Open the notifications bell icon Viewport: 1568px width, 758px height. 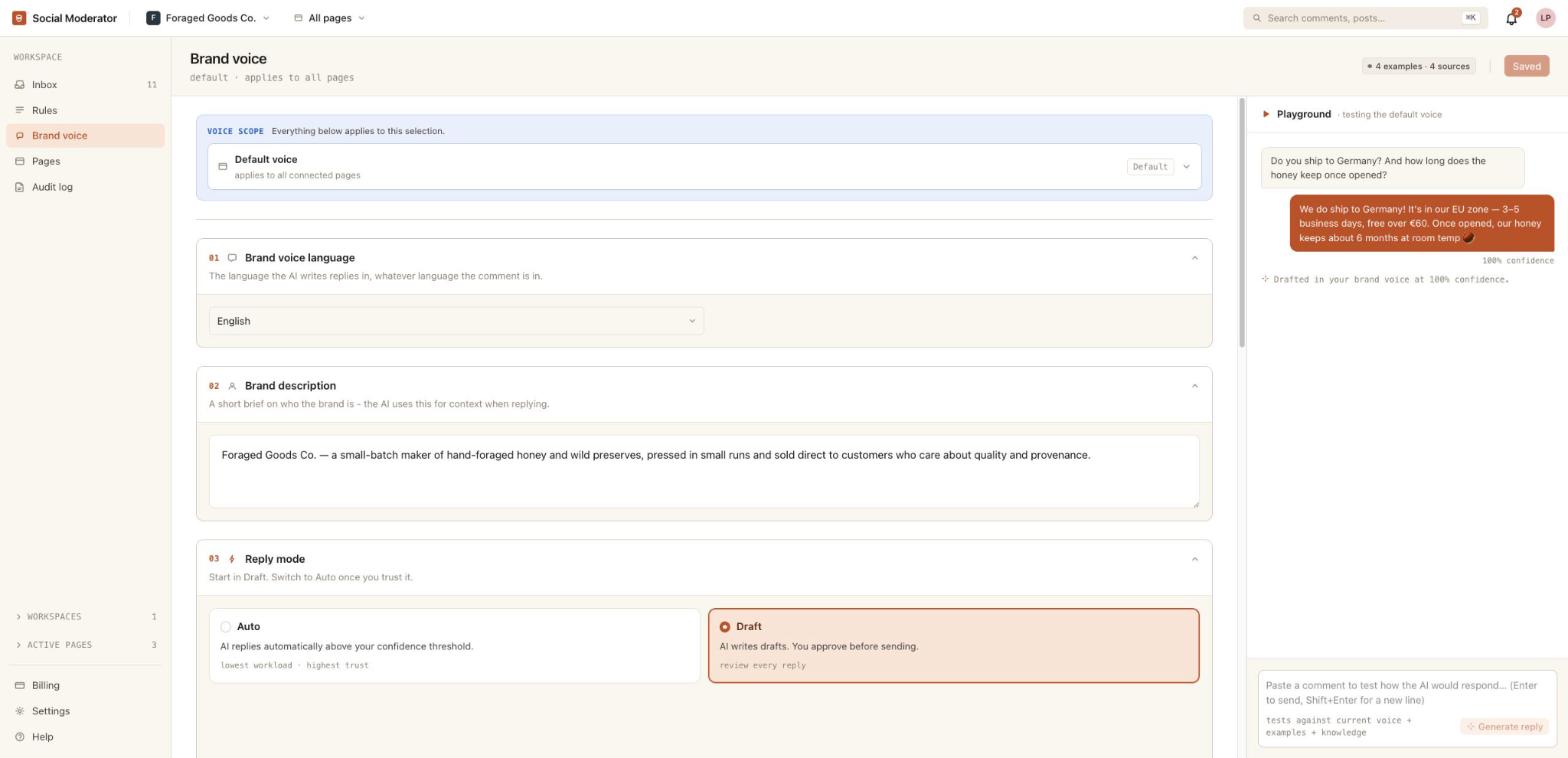coord(1511,18)
